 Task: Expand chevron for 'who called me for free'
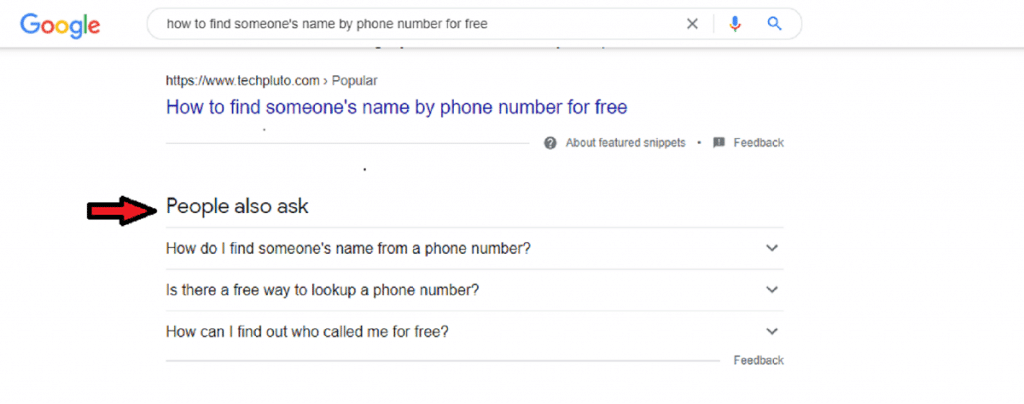pos(771,331)
